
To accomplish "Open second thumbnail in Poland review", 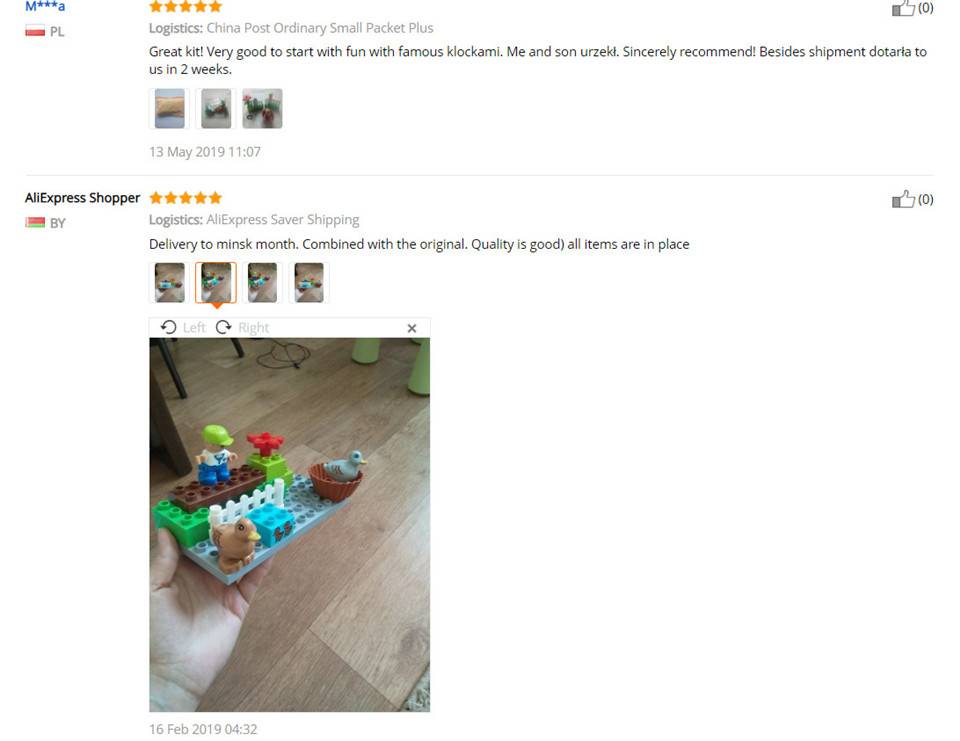I will (x=216, y=108).
